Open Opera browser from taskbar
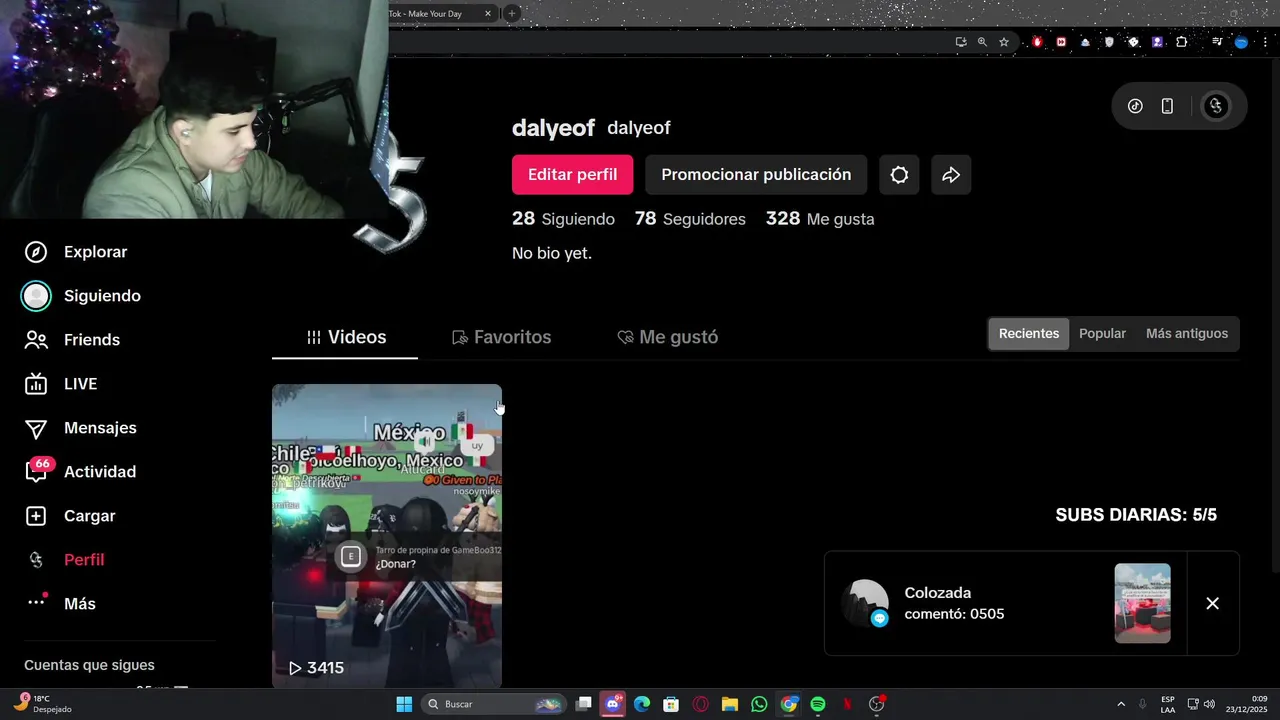The height and width of the screenshot is (720, 1280). (701, 704)
